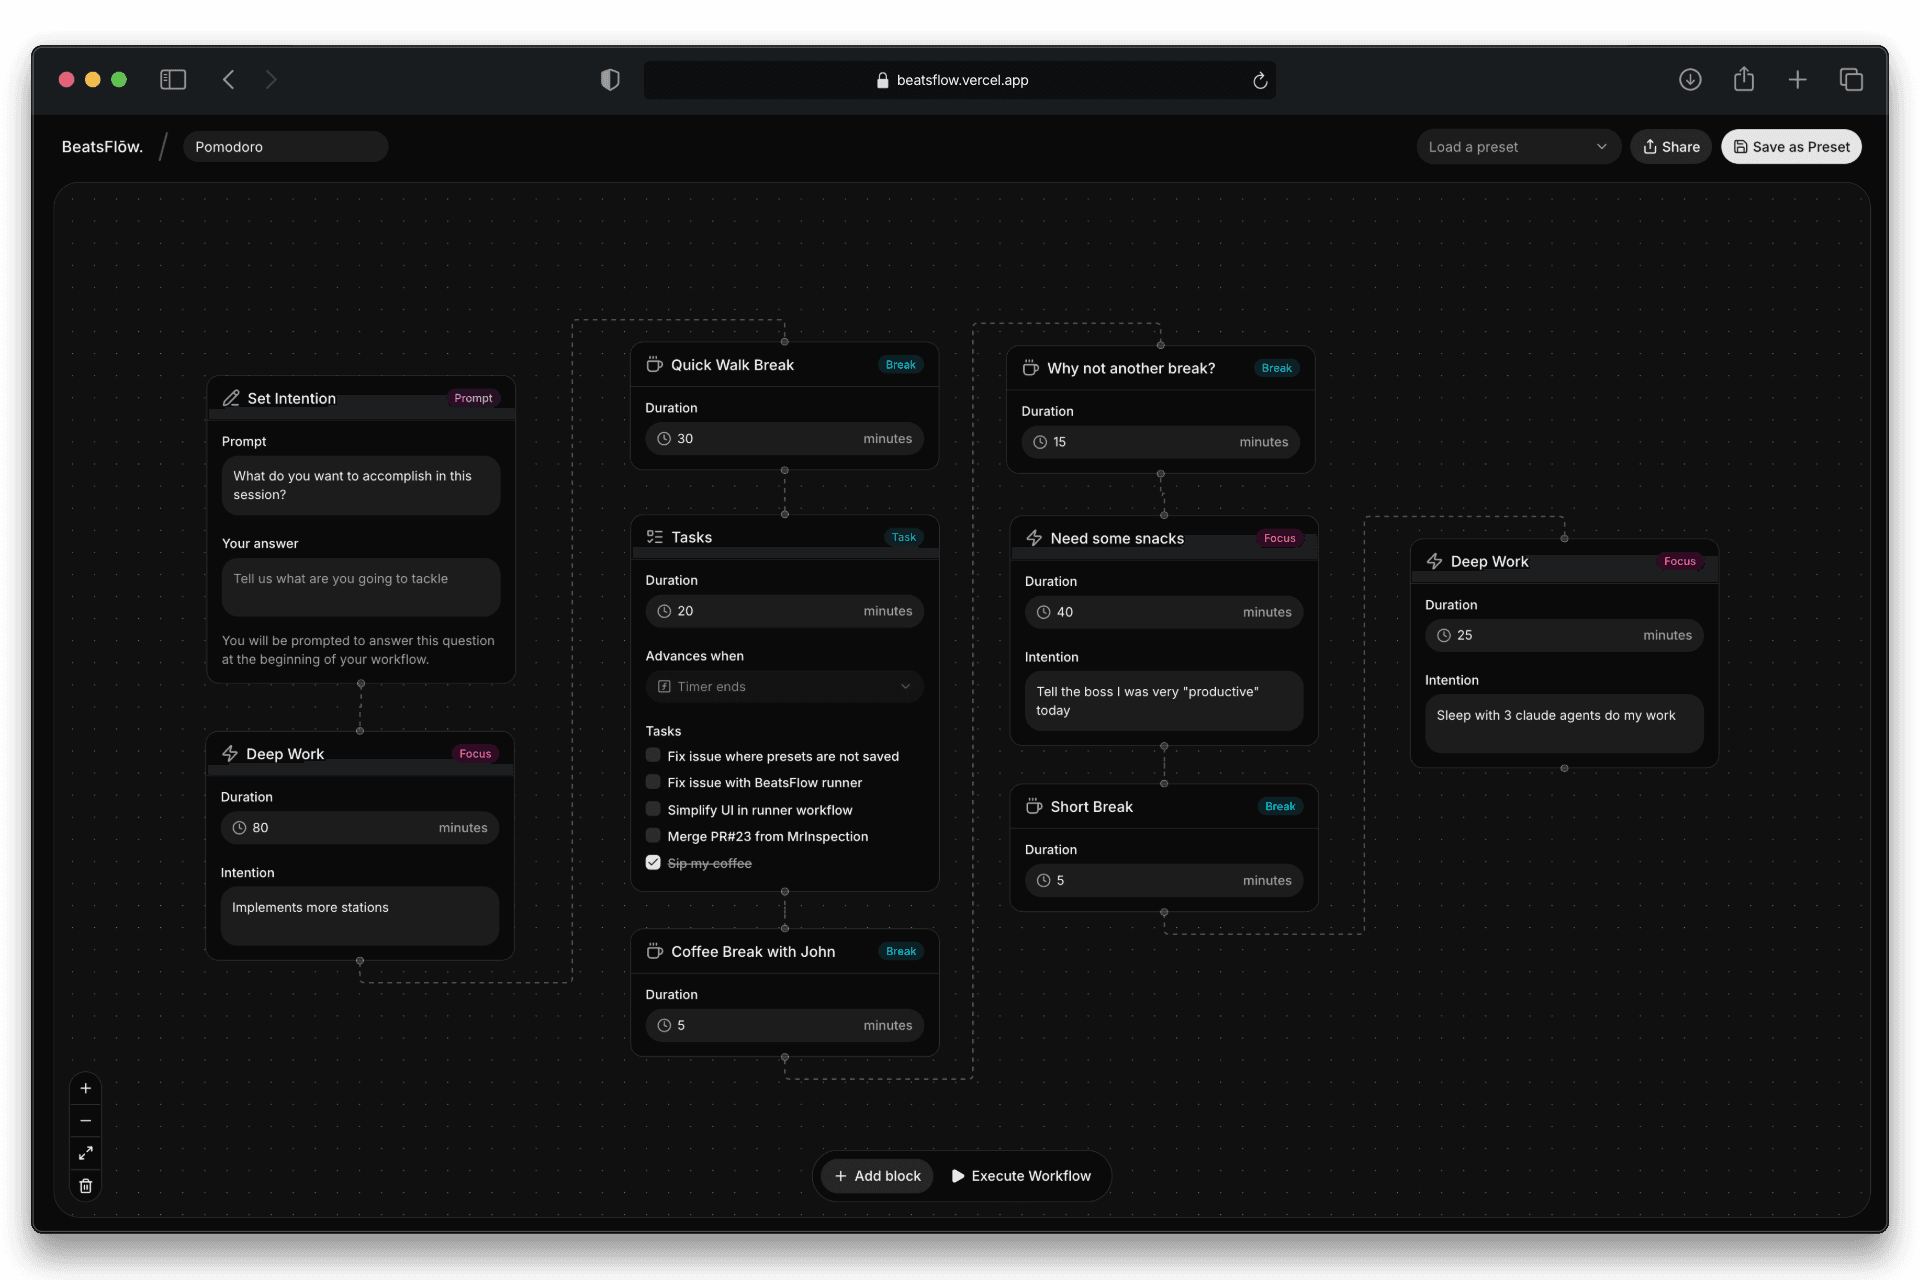Click the Short Break 5 minutes field

pyautogui.click(x=1164, y=881)
